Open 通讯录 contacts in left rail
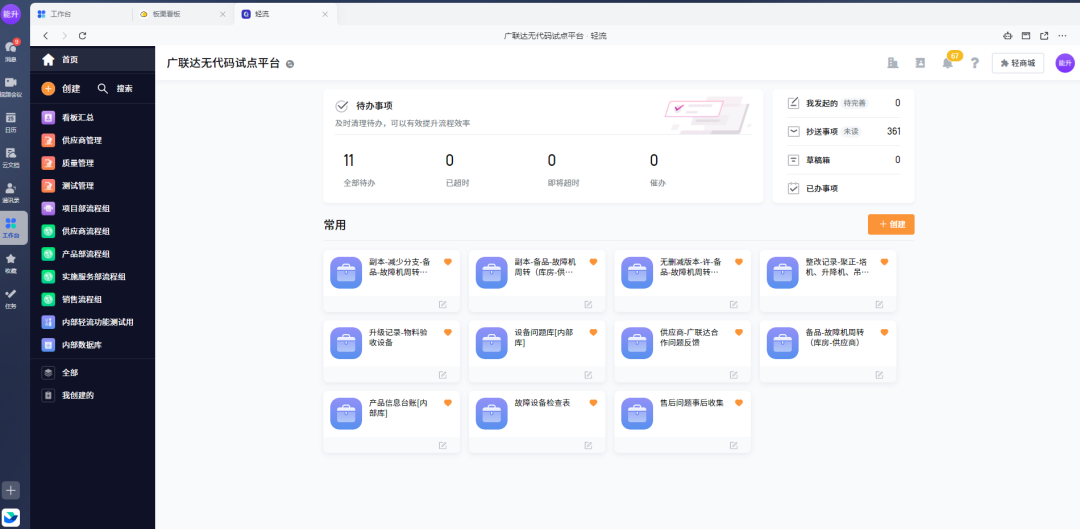The height and width of the screenshot is (529, 1080). click(x=11, y=192)
